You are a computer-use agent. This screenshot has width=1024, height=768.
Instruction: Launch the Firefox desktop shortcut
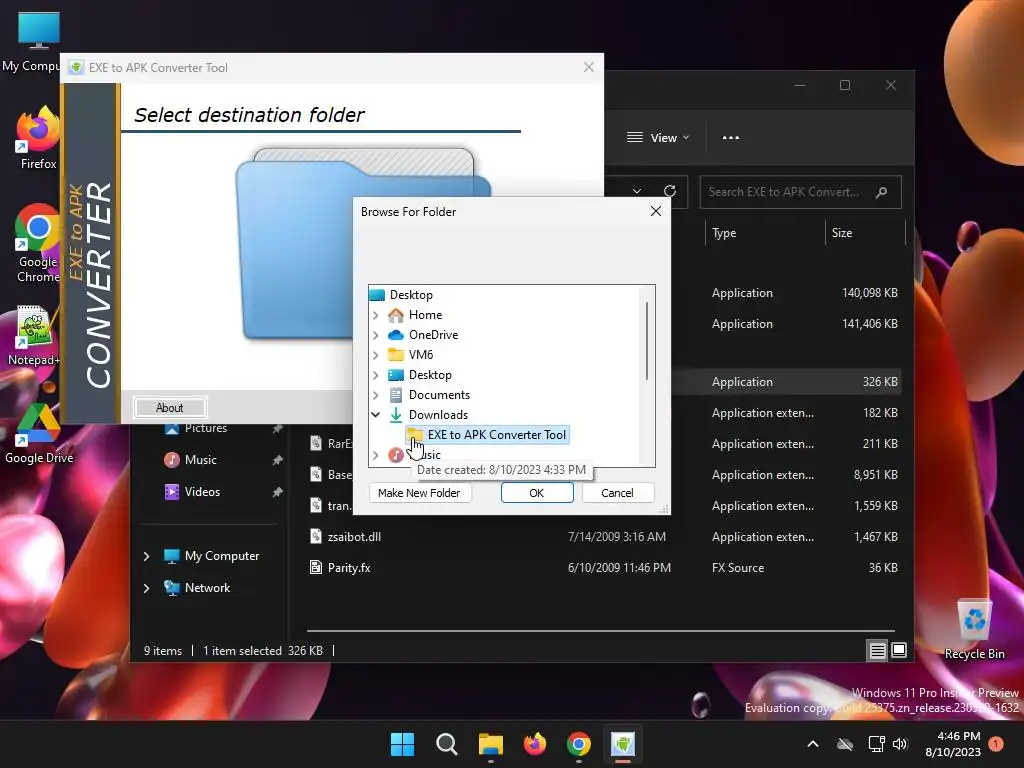coord(38,138)
